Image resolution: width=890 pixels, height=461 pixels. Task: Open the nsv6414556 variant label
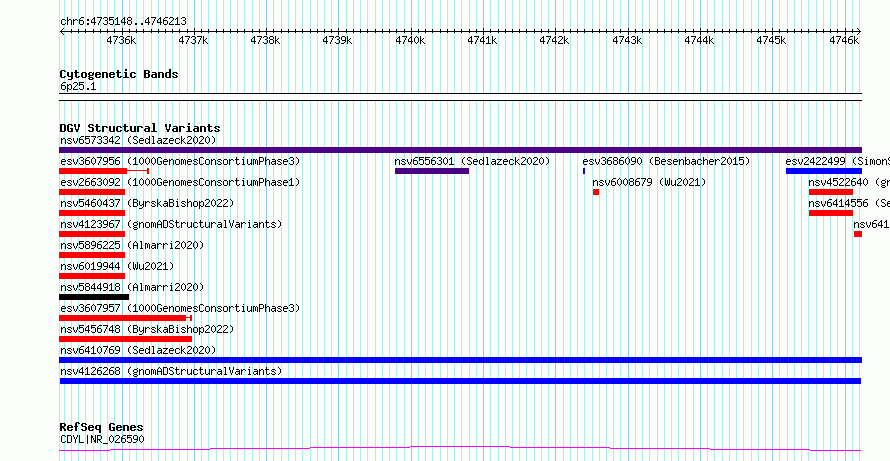coord(849,203)
